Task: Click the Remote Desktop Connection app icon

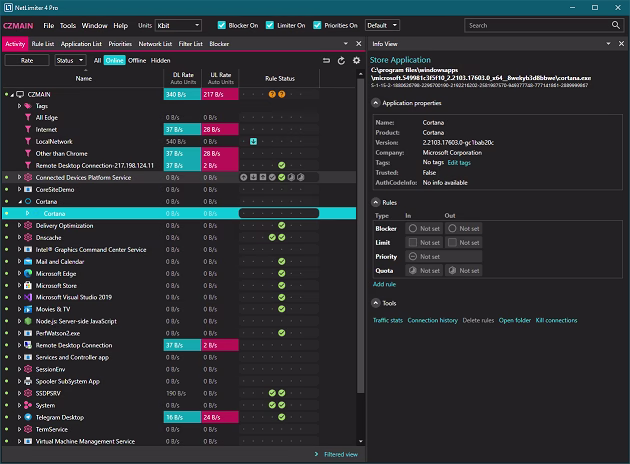Action: click(28, 345)
